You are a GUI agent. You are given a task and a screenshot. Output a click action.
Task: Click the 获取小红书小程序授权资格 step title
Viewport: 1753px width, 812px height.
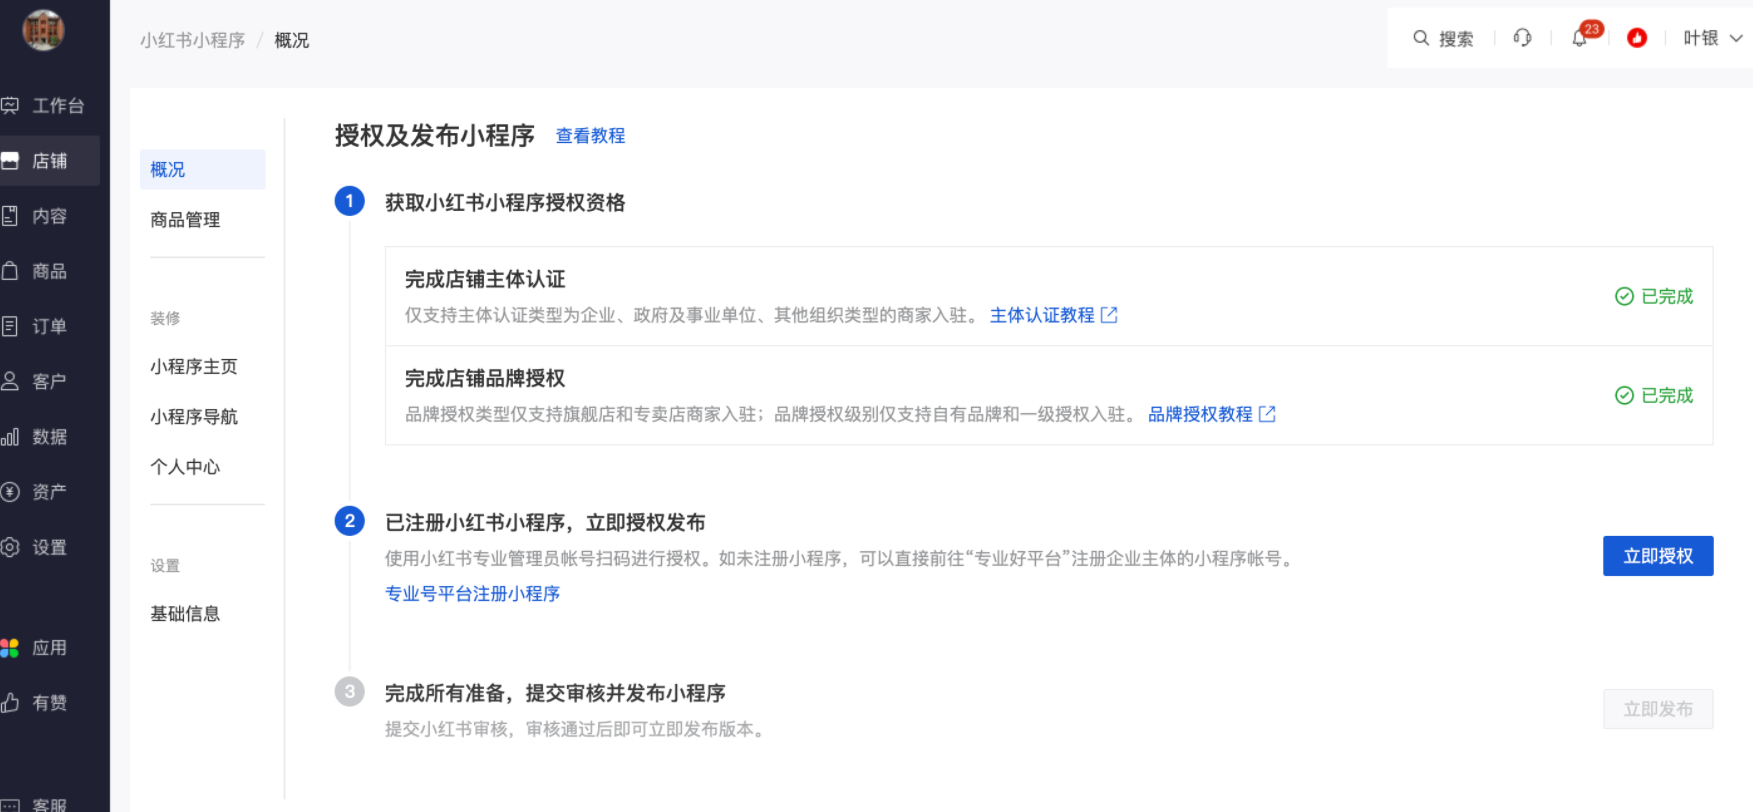505,203
